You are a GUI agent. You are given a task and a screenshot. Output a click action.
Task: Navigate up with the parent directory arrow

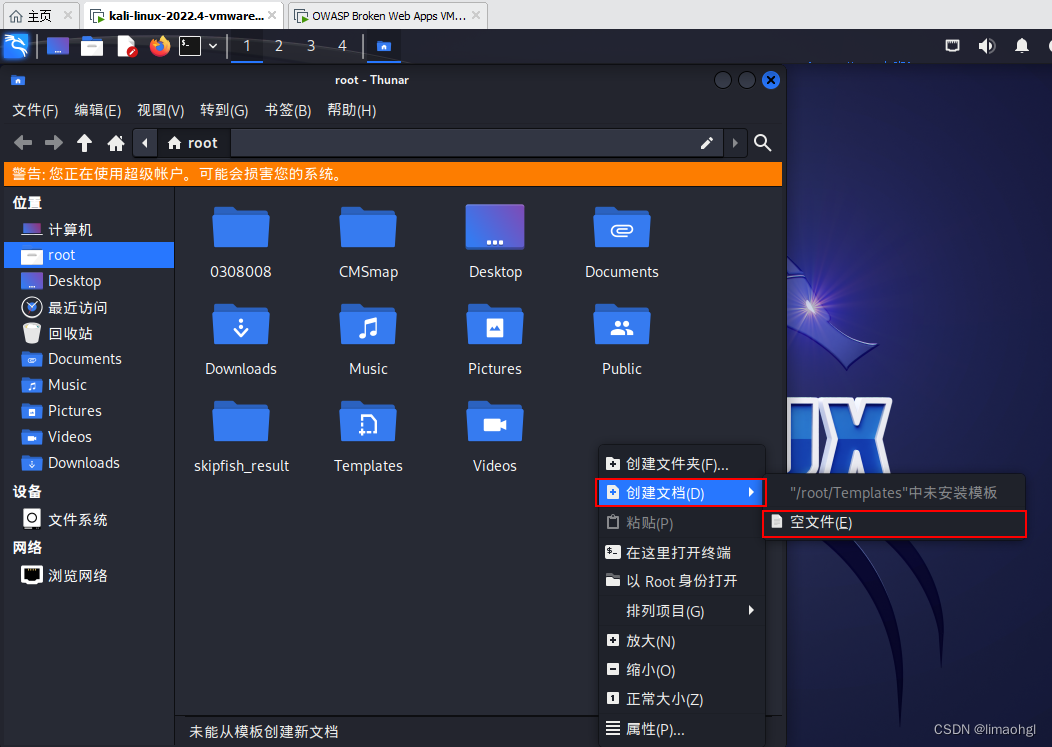click(84, 143)
